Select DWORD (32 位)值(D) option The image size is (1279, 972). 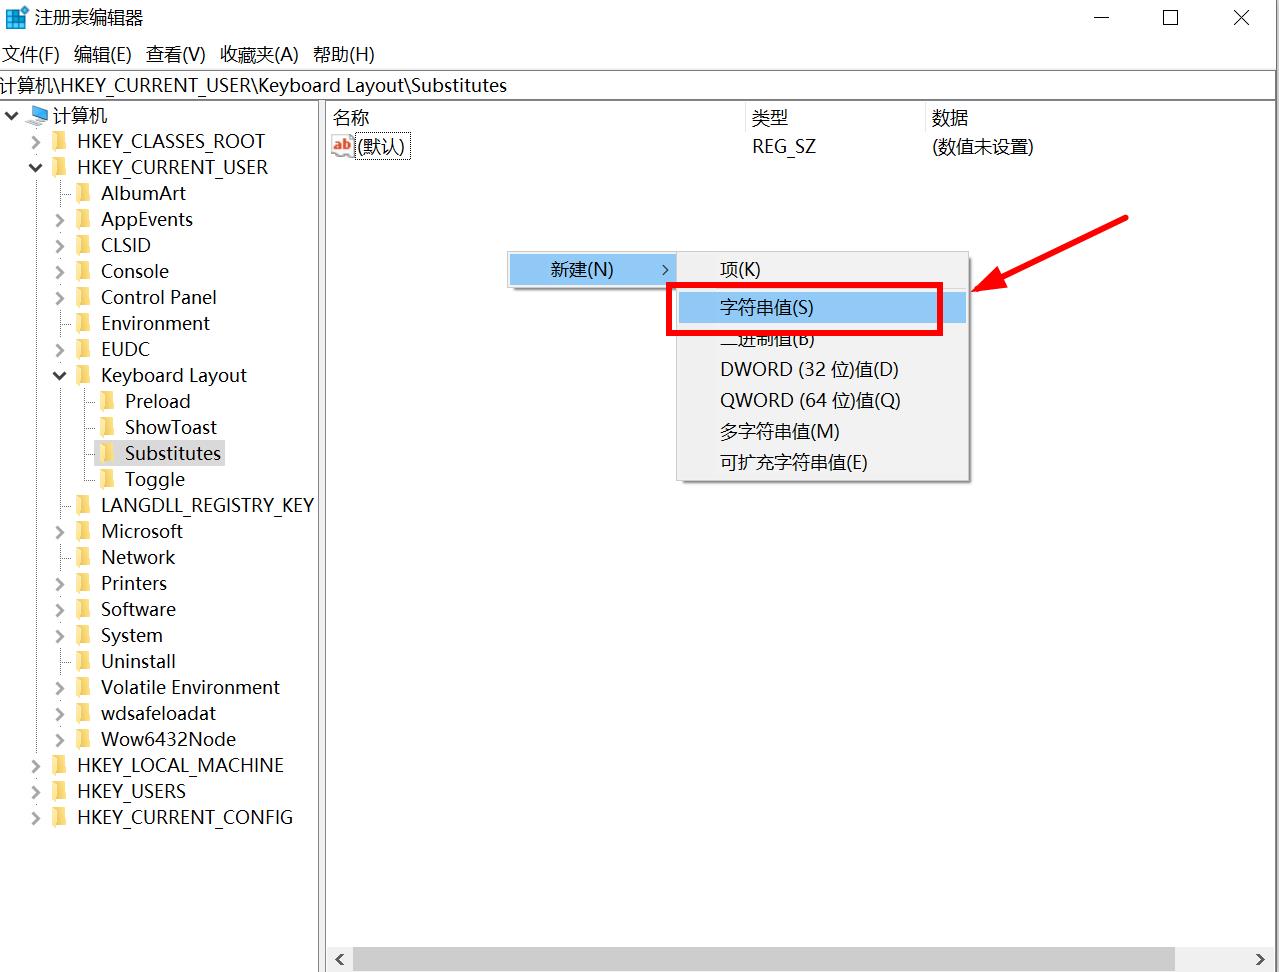pos(809,369)
